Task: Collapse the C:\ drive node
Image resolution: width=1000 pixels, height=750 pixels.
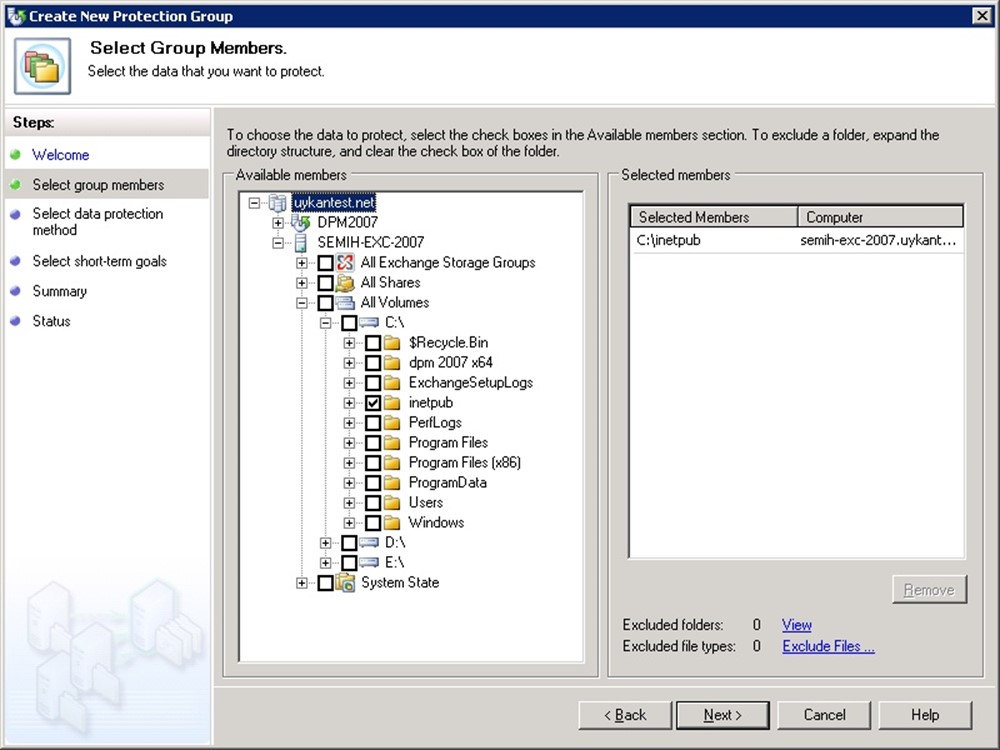Action: tap(326, 322)
